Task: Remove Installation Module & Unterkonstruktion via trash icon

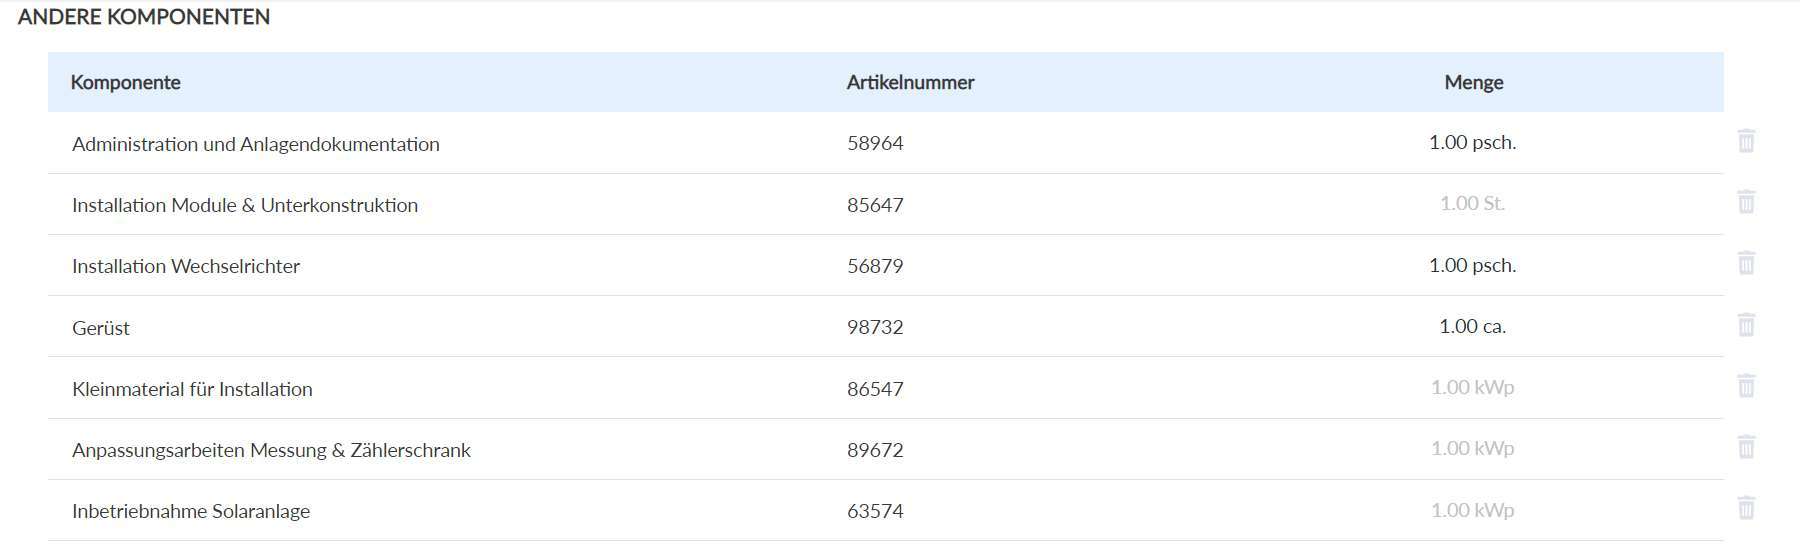Action: [x=1746, y=202]
